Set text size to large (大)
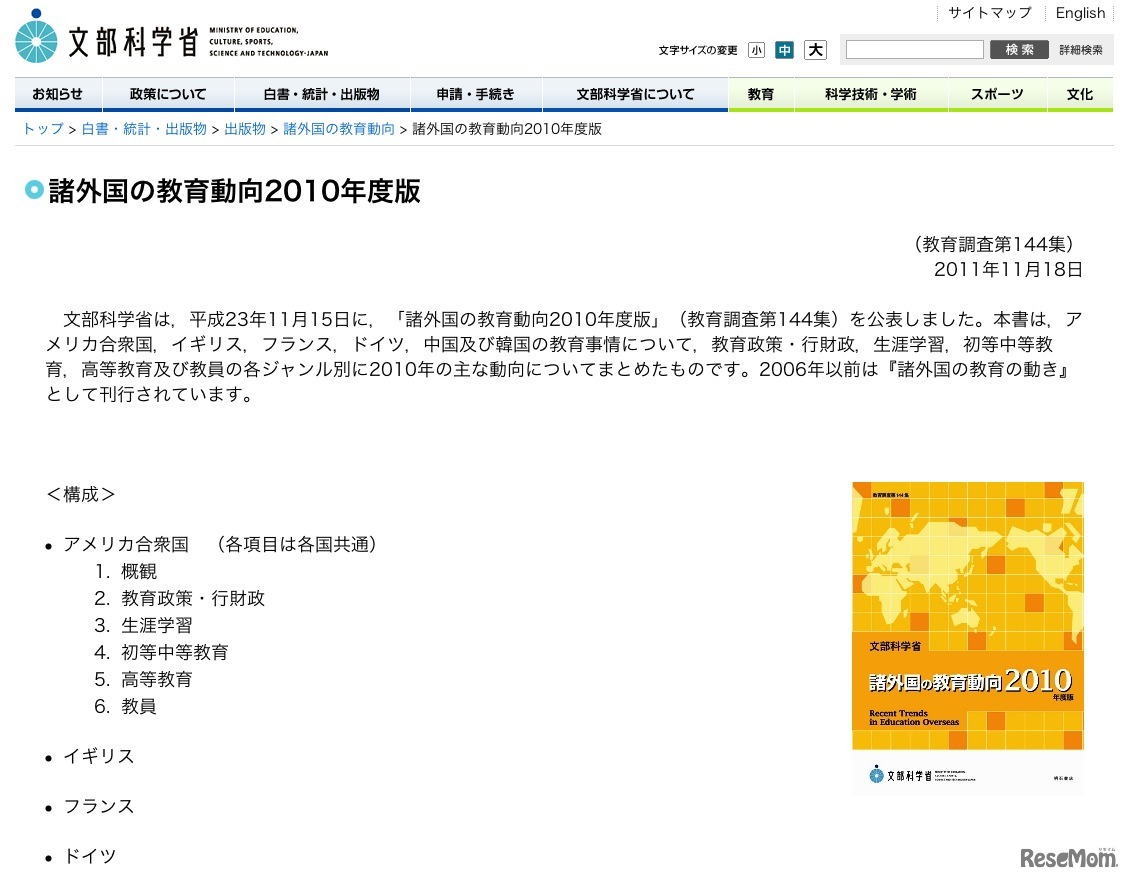Viewport: 1131px width, 881px height. (816, 50)
